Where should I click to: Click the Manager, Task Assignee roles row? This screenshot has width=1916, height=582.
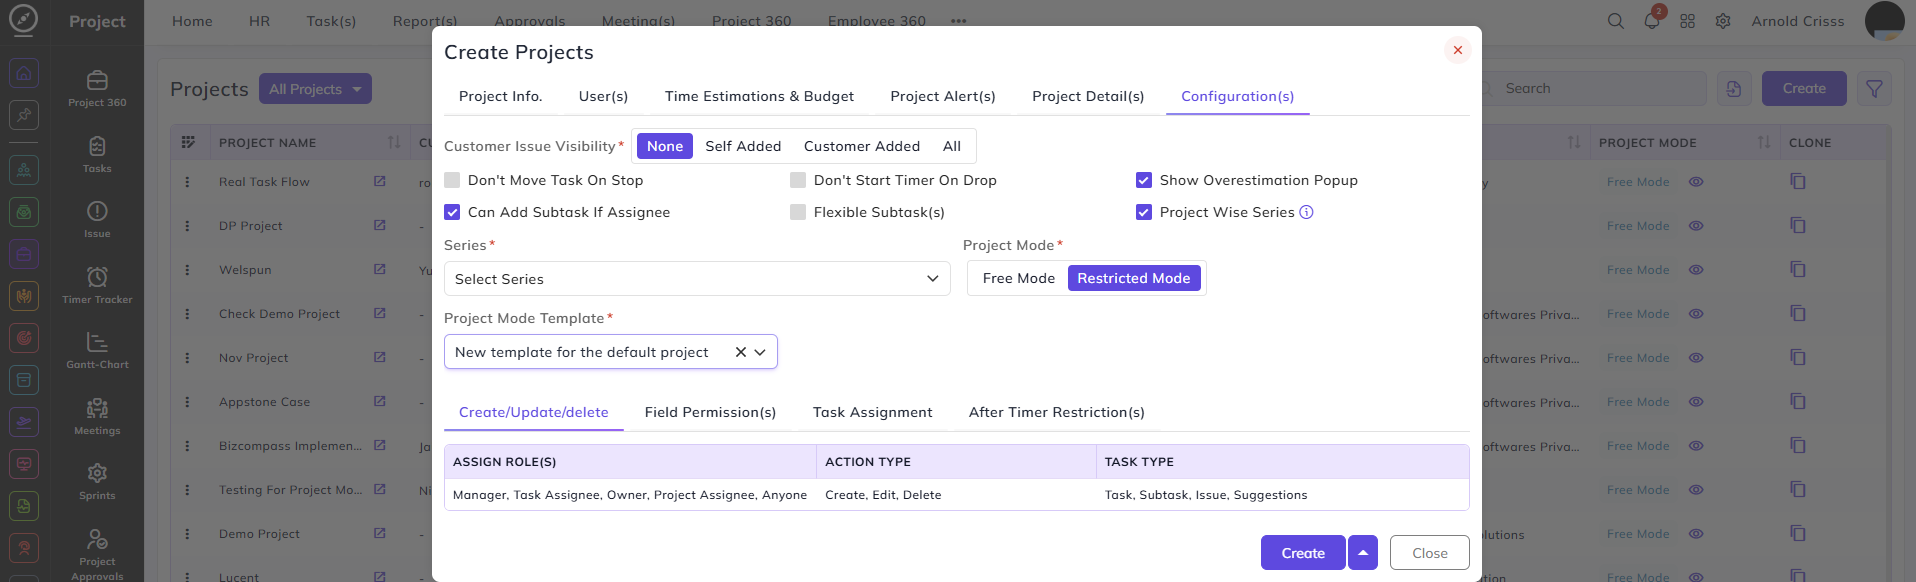[x=956, y=495]
